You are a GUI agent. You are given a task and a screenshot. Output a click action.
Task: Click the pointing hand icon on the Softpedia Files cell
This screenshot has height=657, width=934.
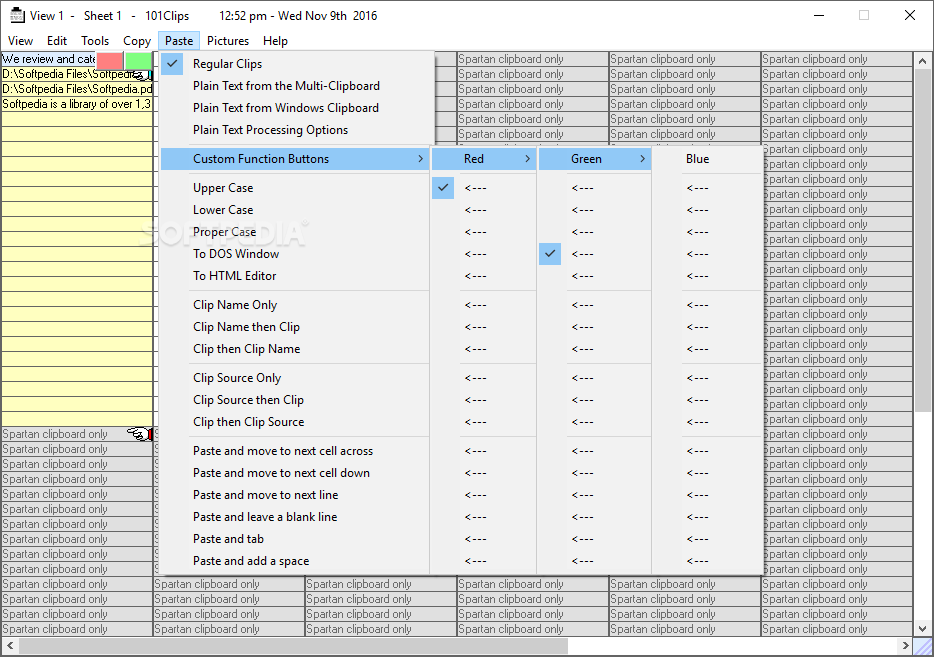(x=141, y=74)
